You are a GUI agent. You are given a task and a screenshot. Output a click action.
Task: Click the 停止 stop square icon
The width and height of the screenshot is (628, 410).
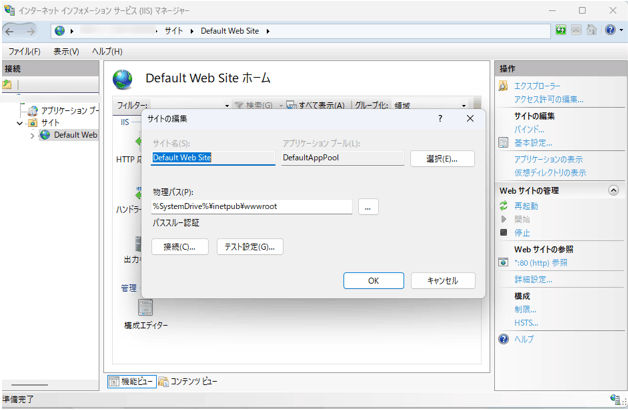click(x=504, y=232)
